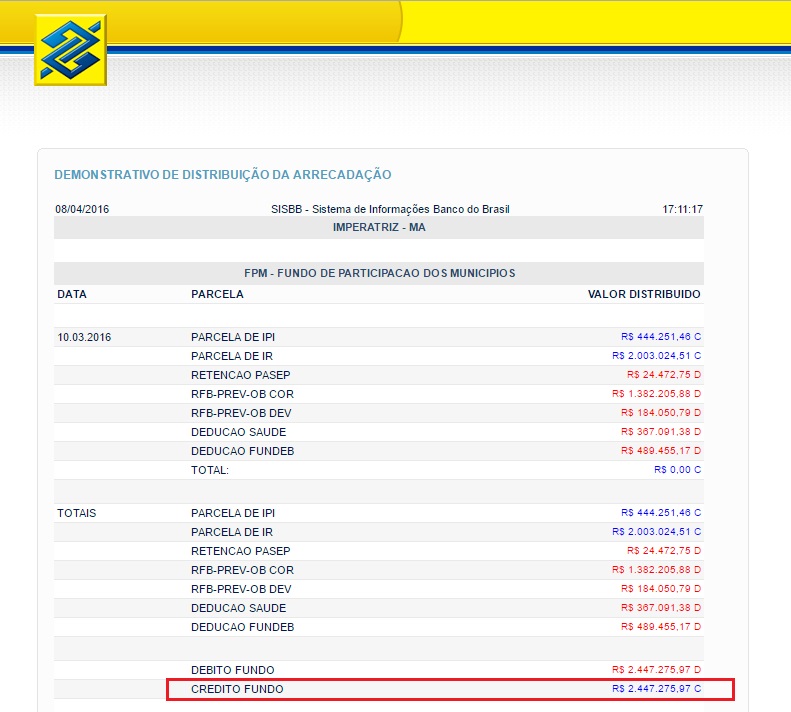Viewport: 791px width, 712px height.
Task: Click the TOTAIS row label
Action: 77,513
